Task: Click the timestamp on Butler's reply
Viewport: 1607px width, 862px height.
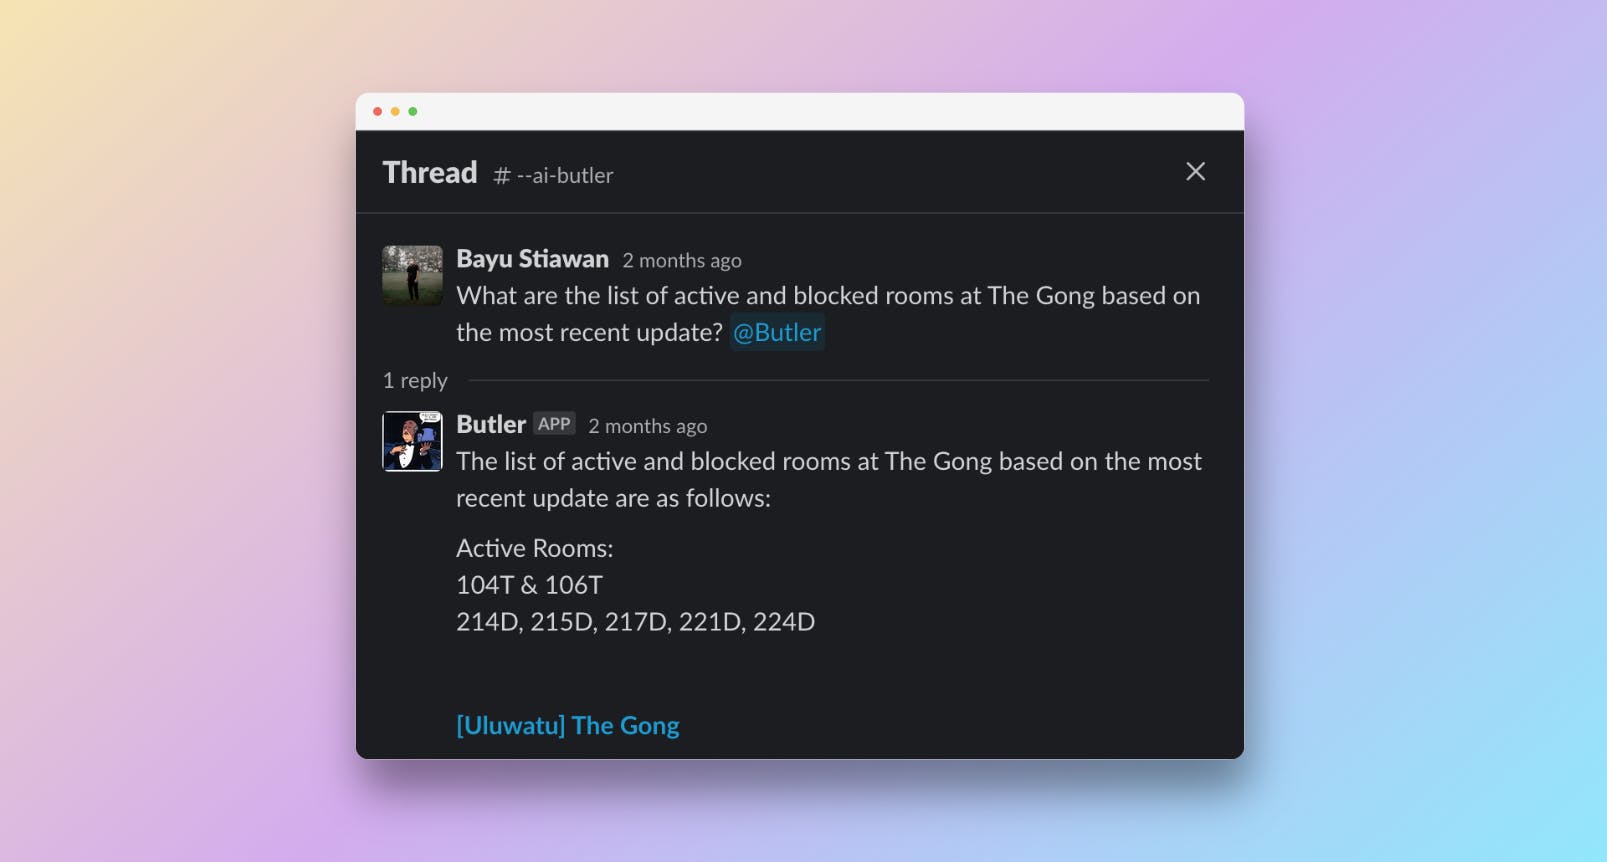Action: (647, 426)
